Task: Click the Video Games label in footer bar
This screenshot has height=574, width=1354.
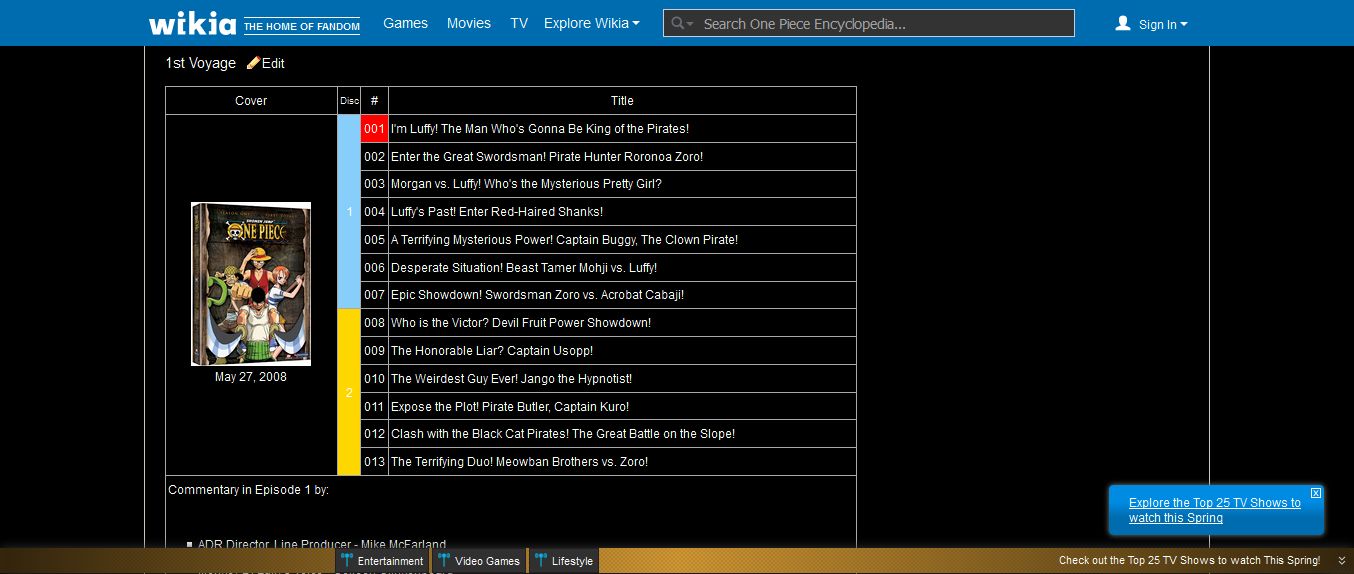Action: click(487, 561)
